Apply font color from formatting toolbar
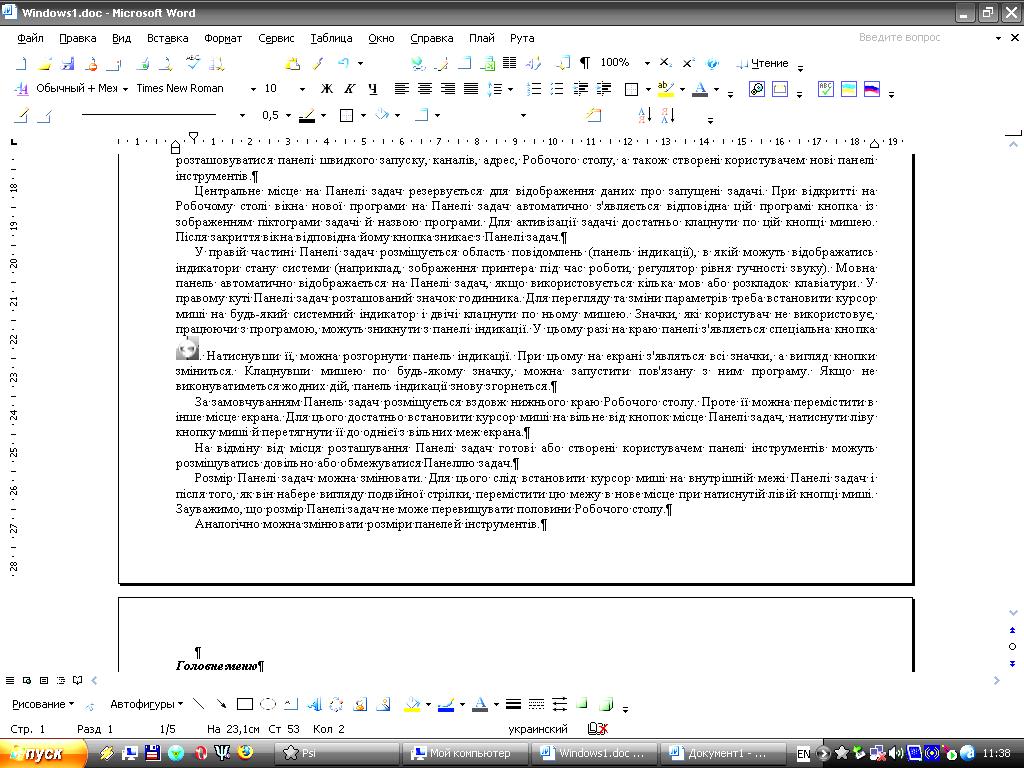Image resolution: width=1024 pixels, height=768 pixels. coord(700,89)
